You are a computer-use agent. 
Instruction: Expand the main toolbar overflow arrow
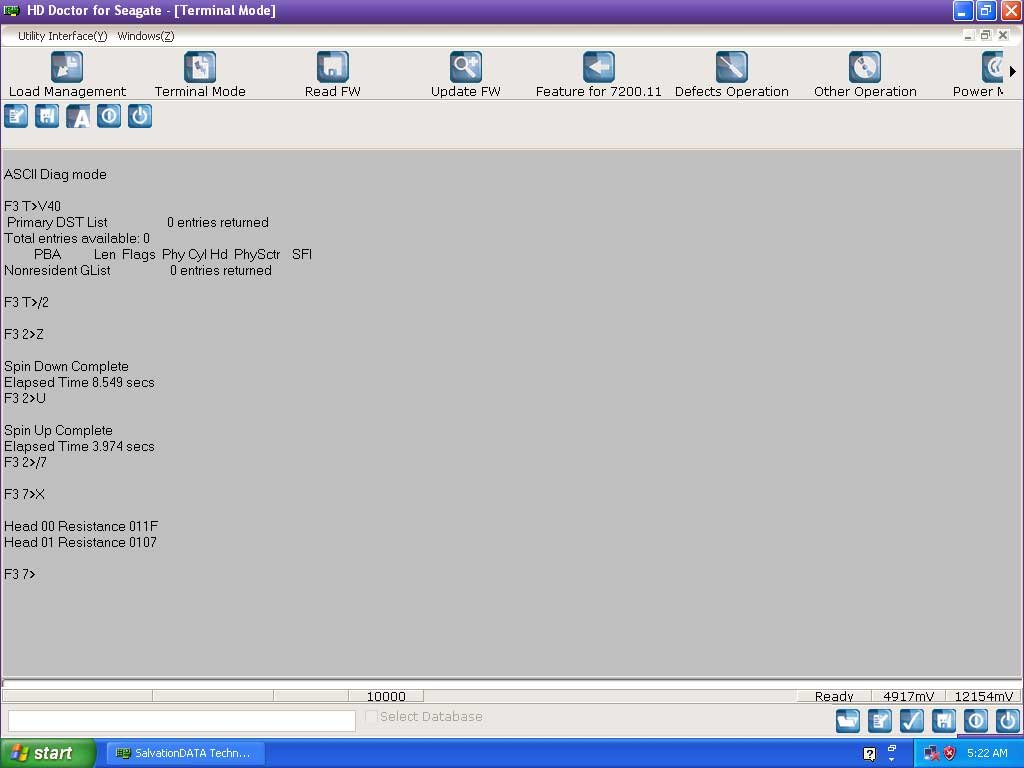pyautogui.click(x=1012, y=71)
